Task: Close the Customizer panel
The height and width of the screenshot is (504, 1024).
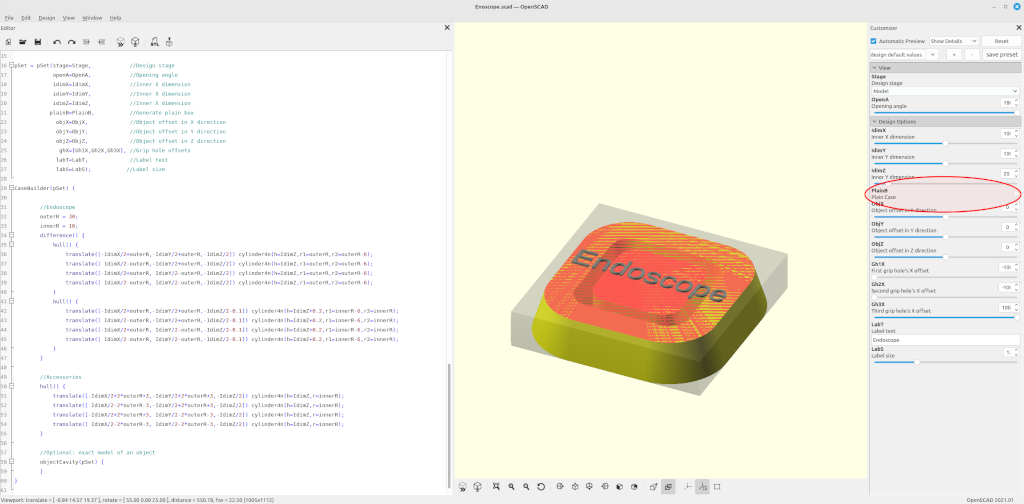Action: (1019, 27)
